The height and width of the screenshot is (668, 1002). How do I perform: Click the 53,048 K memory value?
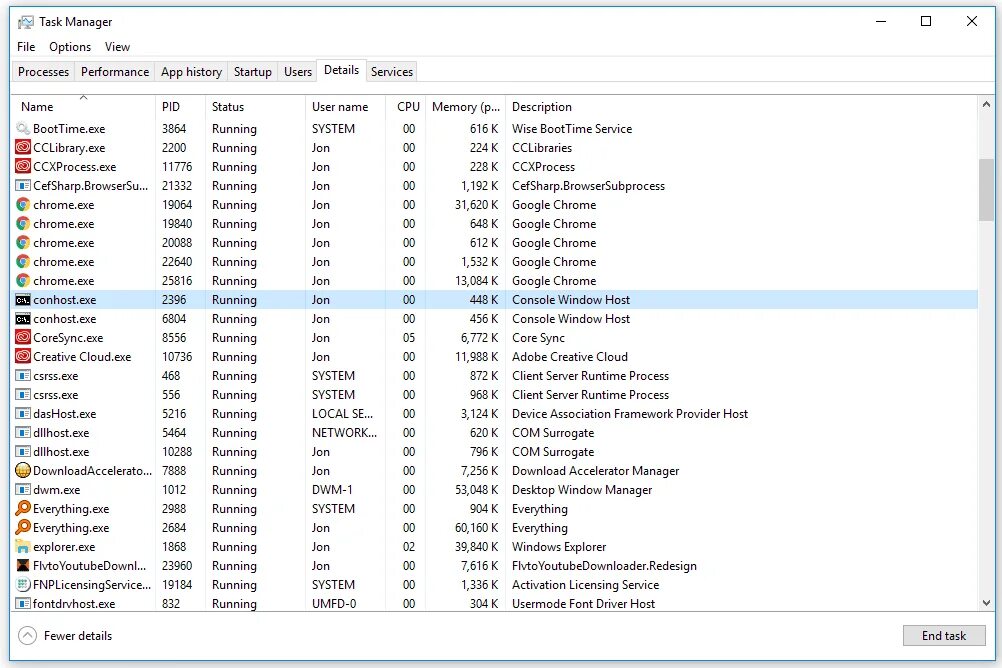click(x=476, y=490)
